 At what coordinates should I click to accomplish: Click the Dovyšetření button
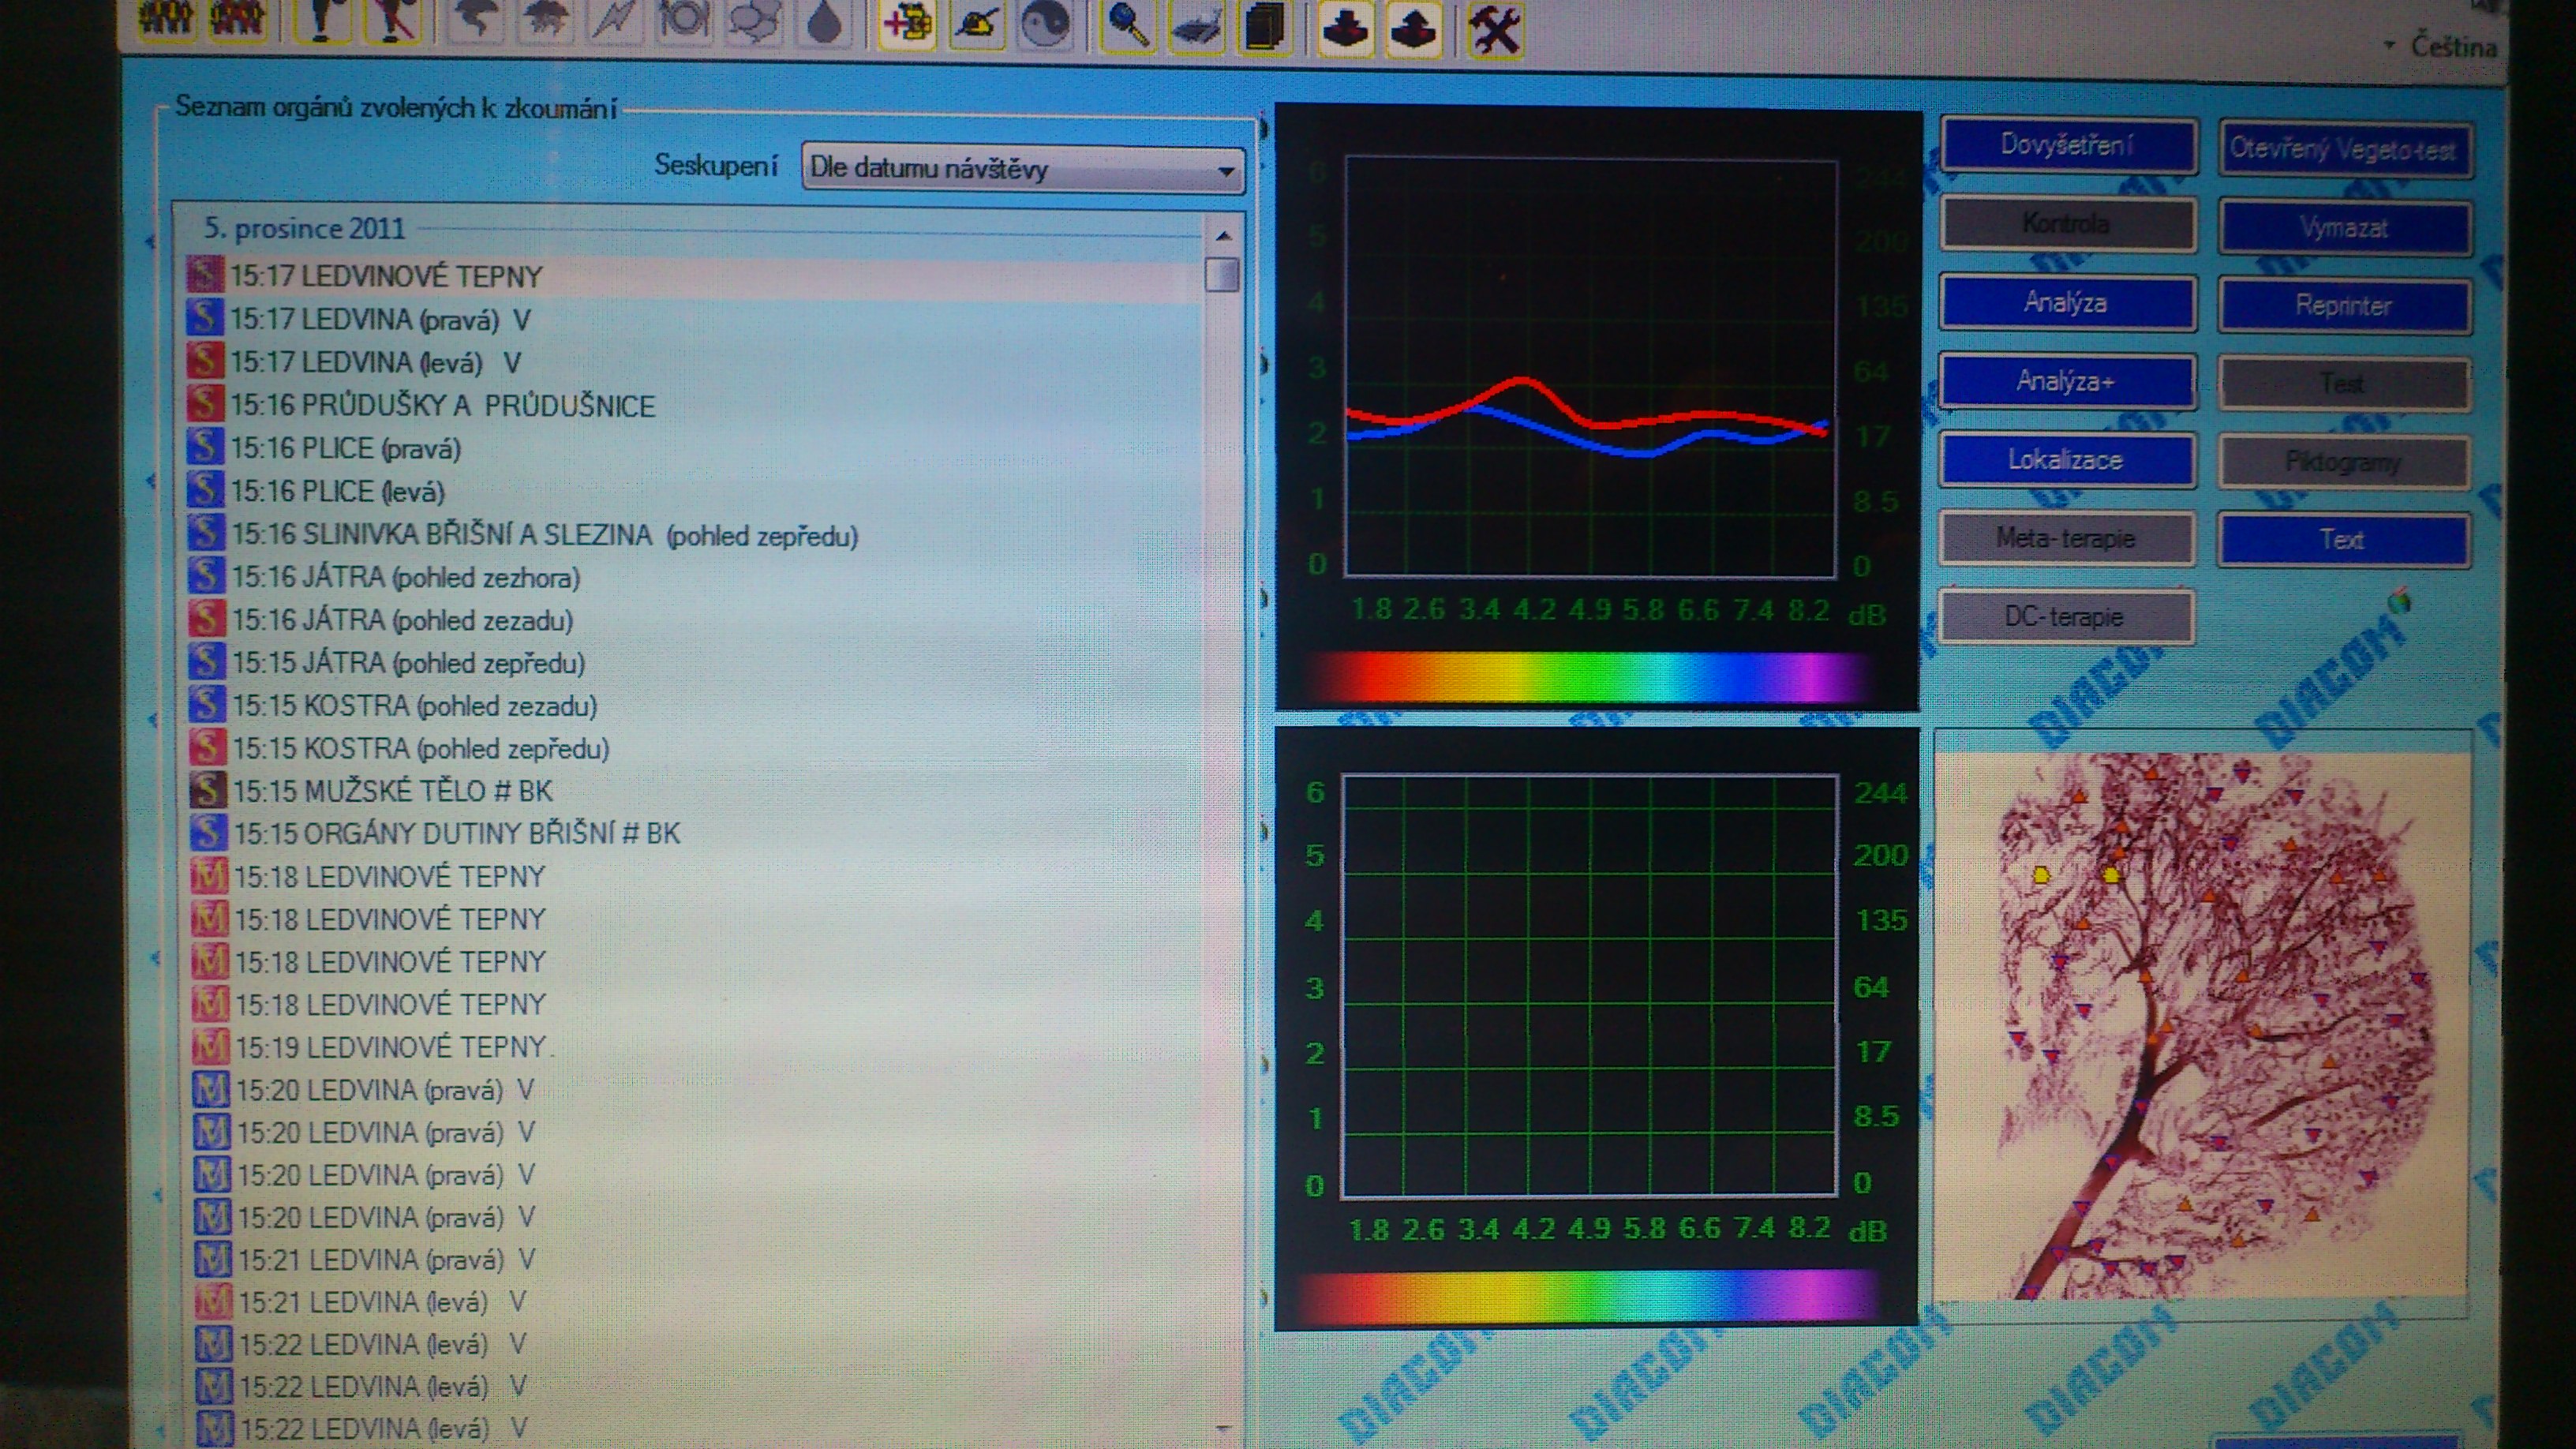coord(2067,146)
